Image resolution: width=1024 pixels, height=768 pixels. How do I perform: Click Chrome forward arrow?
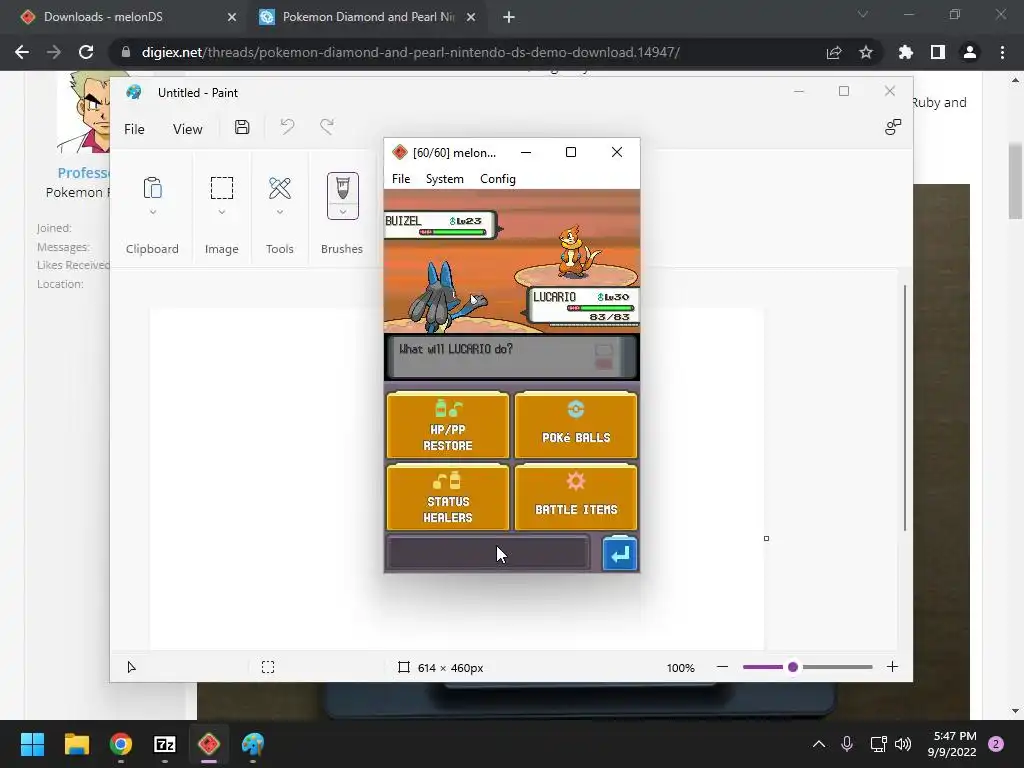click(54, 52)
